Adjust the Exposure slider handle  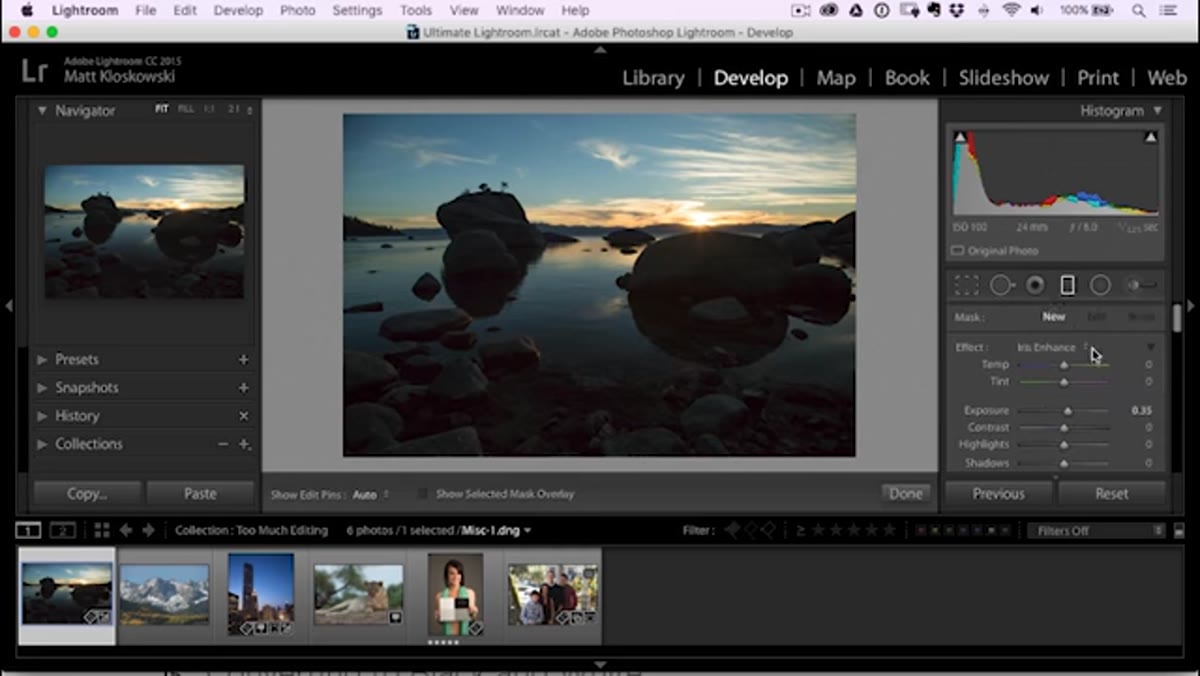tap(1068, 411)
